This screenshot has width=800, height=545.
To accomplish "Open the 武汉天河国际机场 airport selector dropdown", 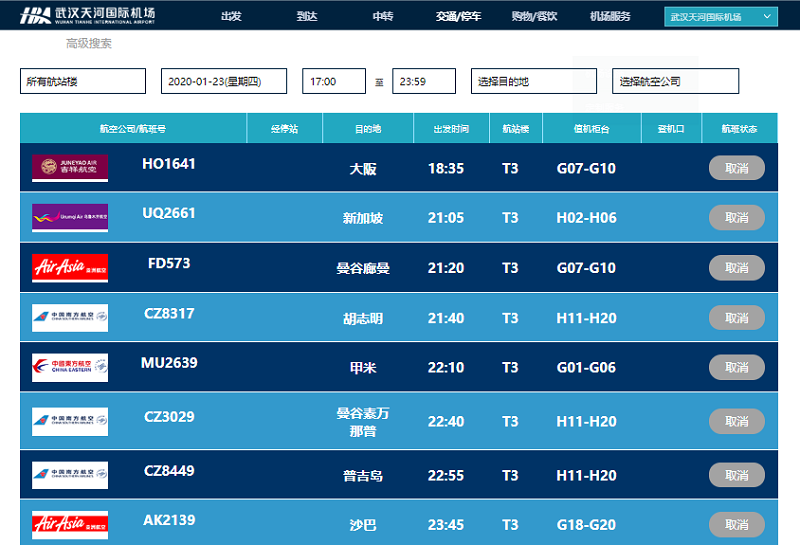I will tap(720, 17).
